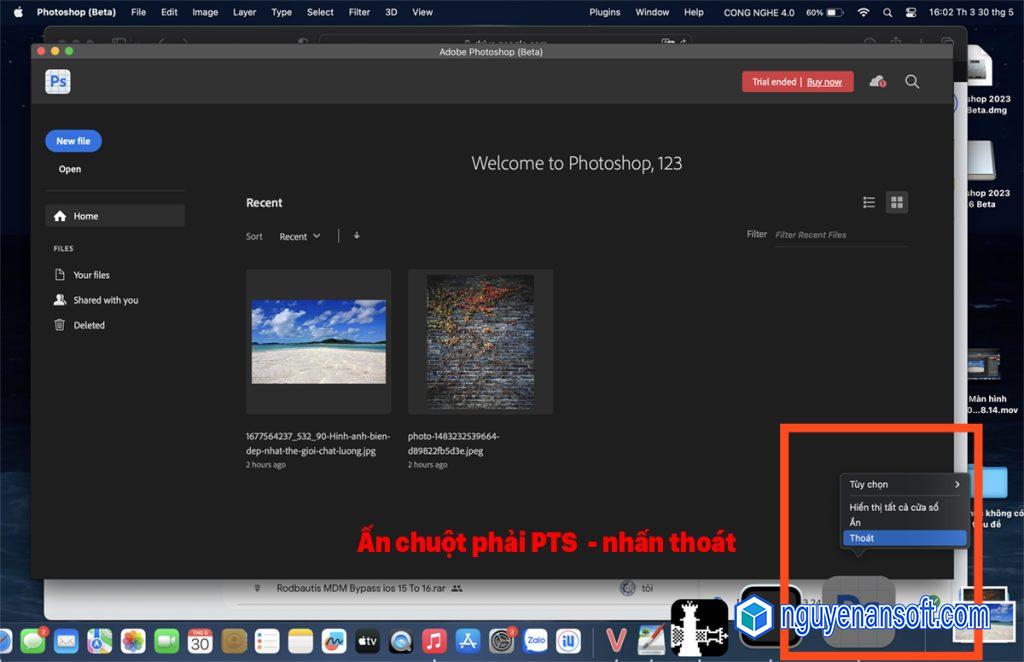Open System Settings from the Dock
This screenshot has width=1024, height=662.
click(x=502, y=641)
